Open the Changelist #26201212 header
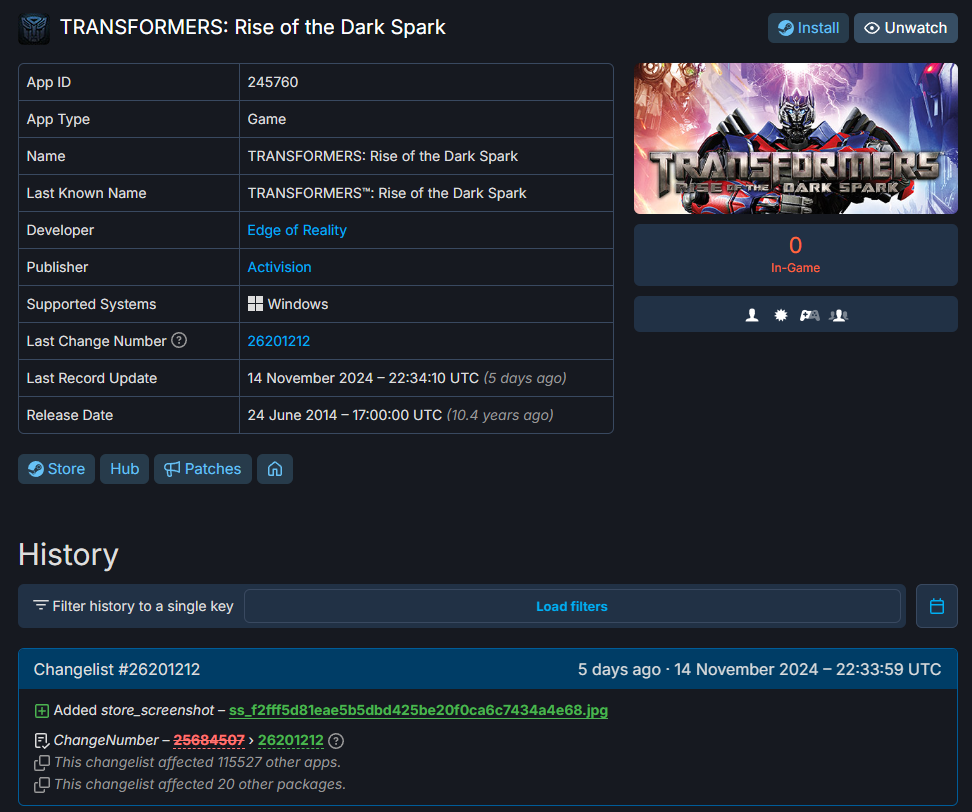The width and height of the screenshot is (972, 812). [117, 669]
